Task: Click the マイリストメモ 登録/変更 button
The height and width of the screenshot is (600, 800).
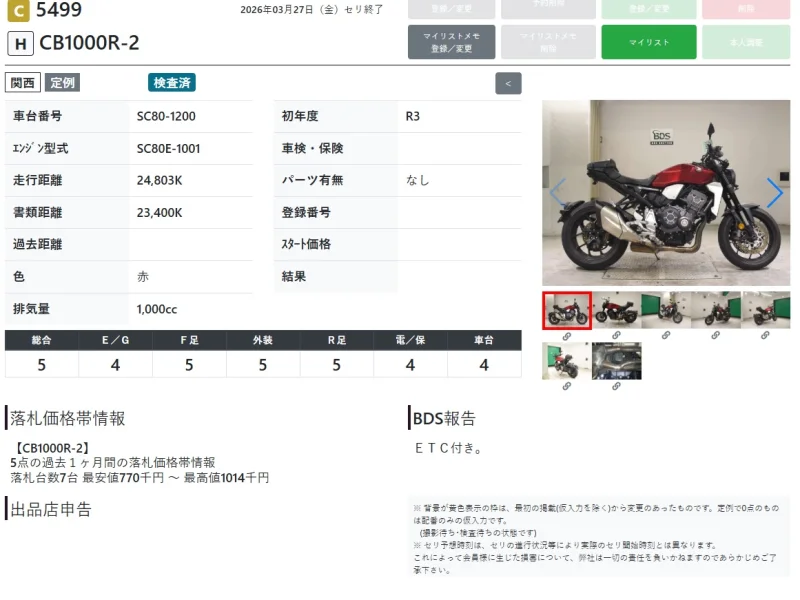Action: (451, 42)
